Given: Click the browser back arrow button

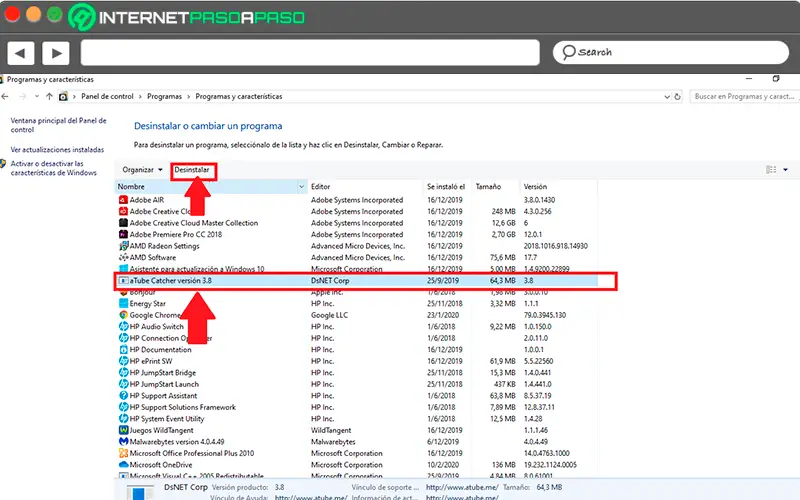Looking at the screenshot, I should 21,52.
